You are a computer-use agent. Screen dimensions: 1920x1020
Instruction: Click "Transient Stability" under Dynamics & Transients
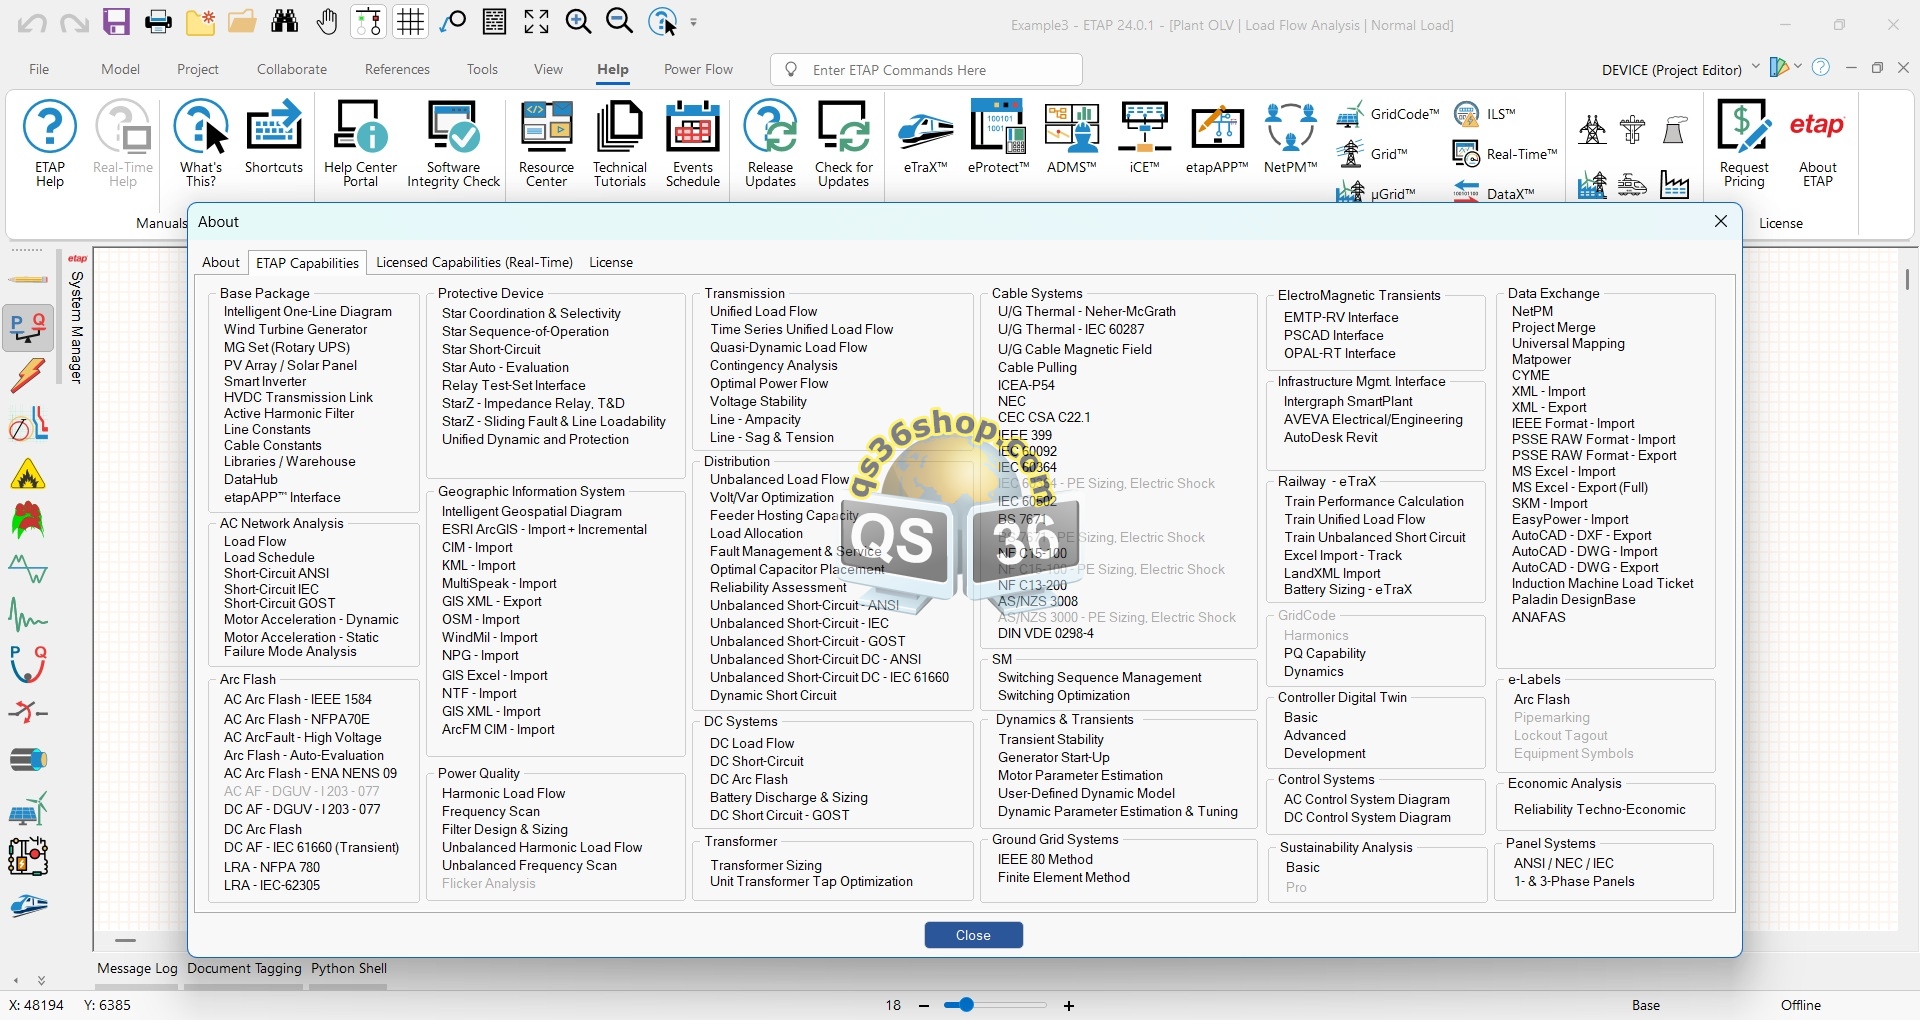point(1050,739)
